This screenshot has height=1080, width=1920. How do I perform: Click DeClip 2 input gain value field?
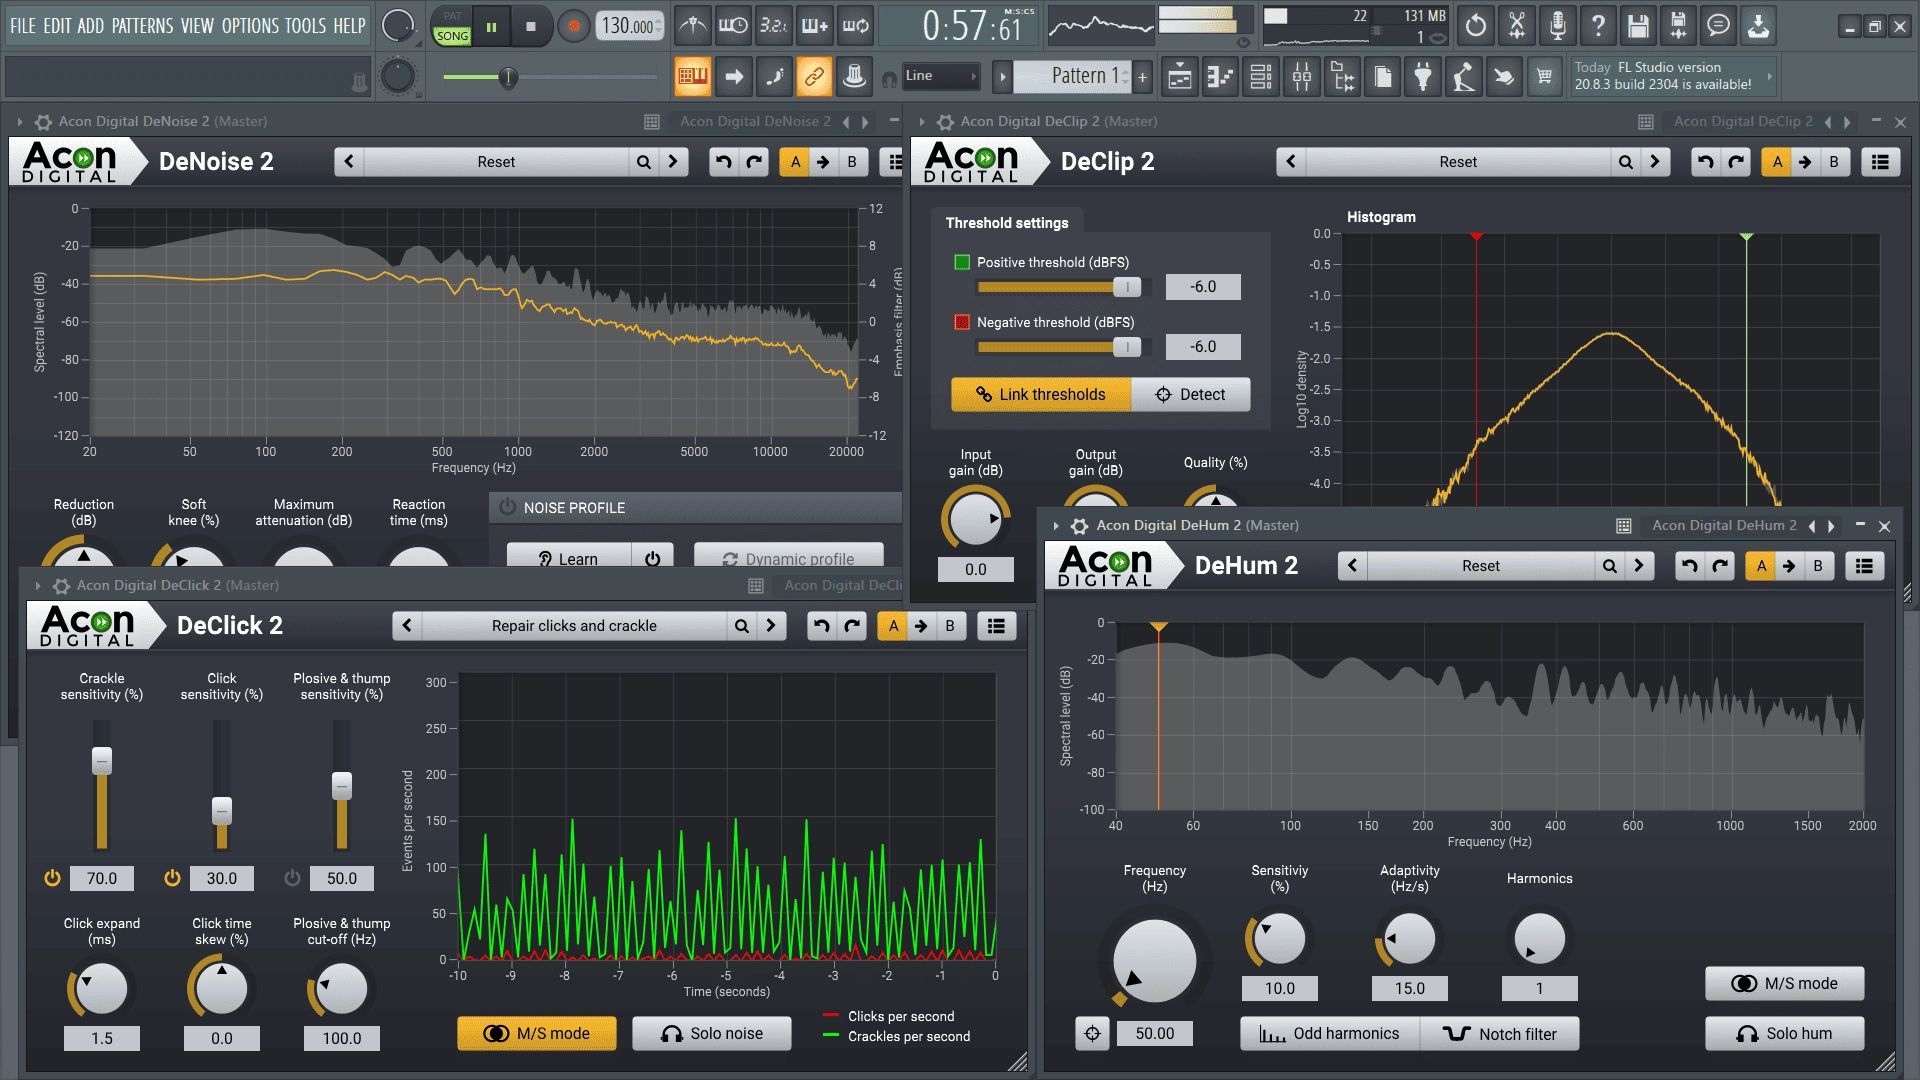click(976, 569)
